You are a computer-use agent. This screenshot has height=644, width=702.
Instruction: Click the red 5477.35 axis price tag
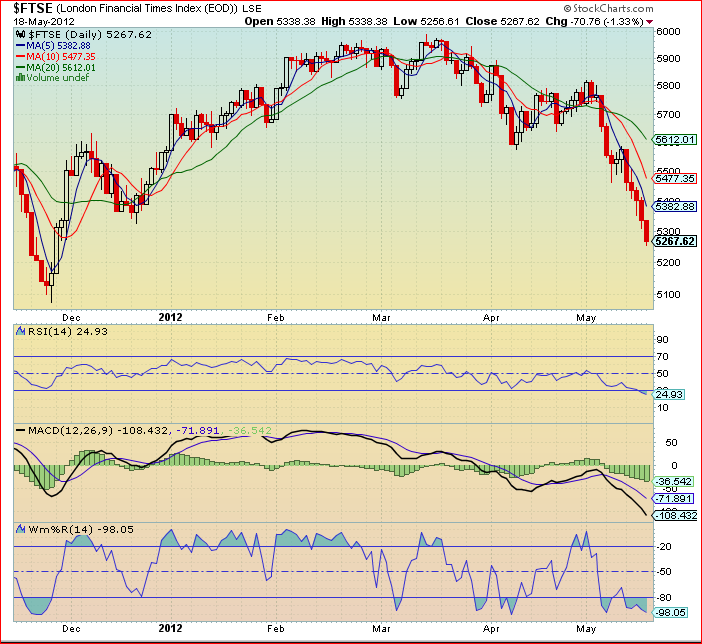point(675,178)
